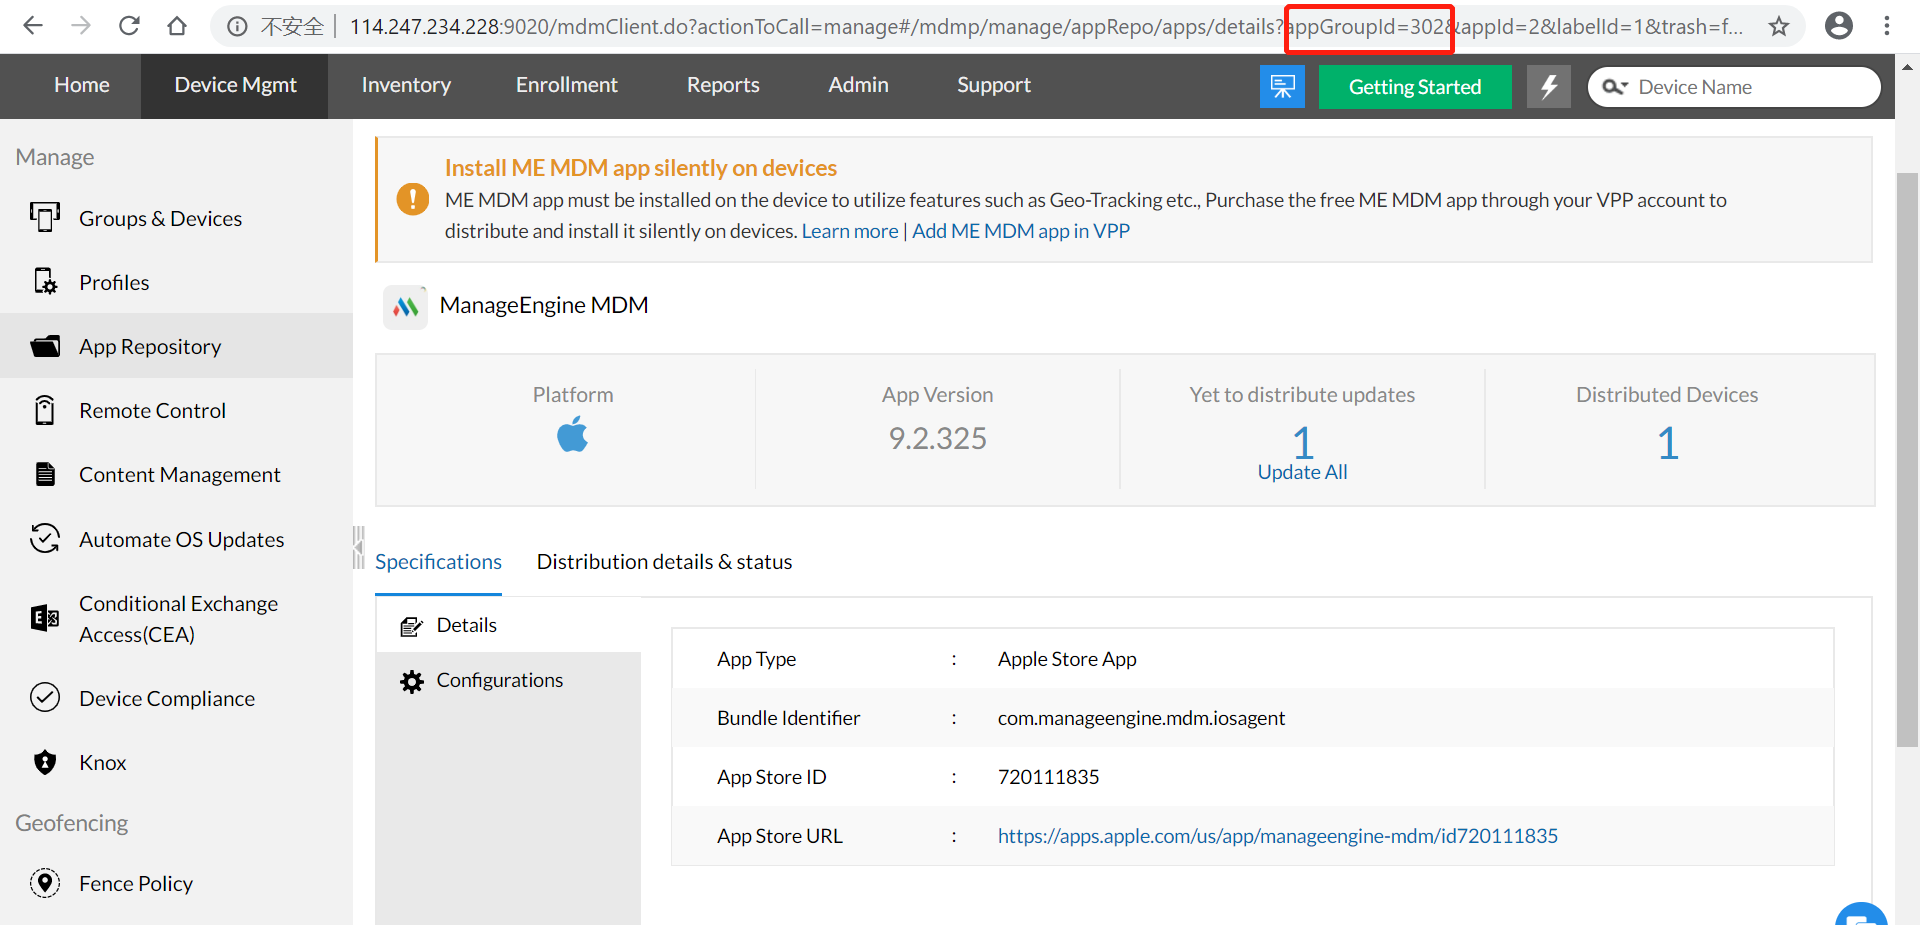Click the browser address bar URL
Viewport: 1920px width, 925px height.
(1045, 27)
